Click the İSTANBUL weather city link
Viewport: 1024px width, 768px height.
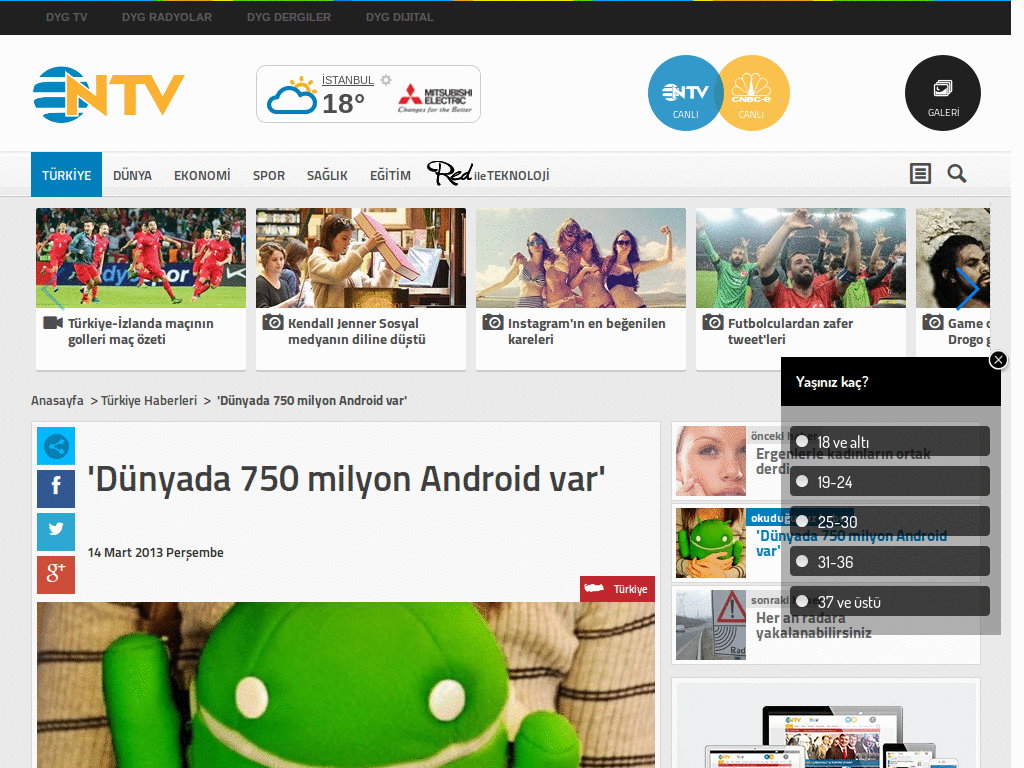(x=348, y=80)
